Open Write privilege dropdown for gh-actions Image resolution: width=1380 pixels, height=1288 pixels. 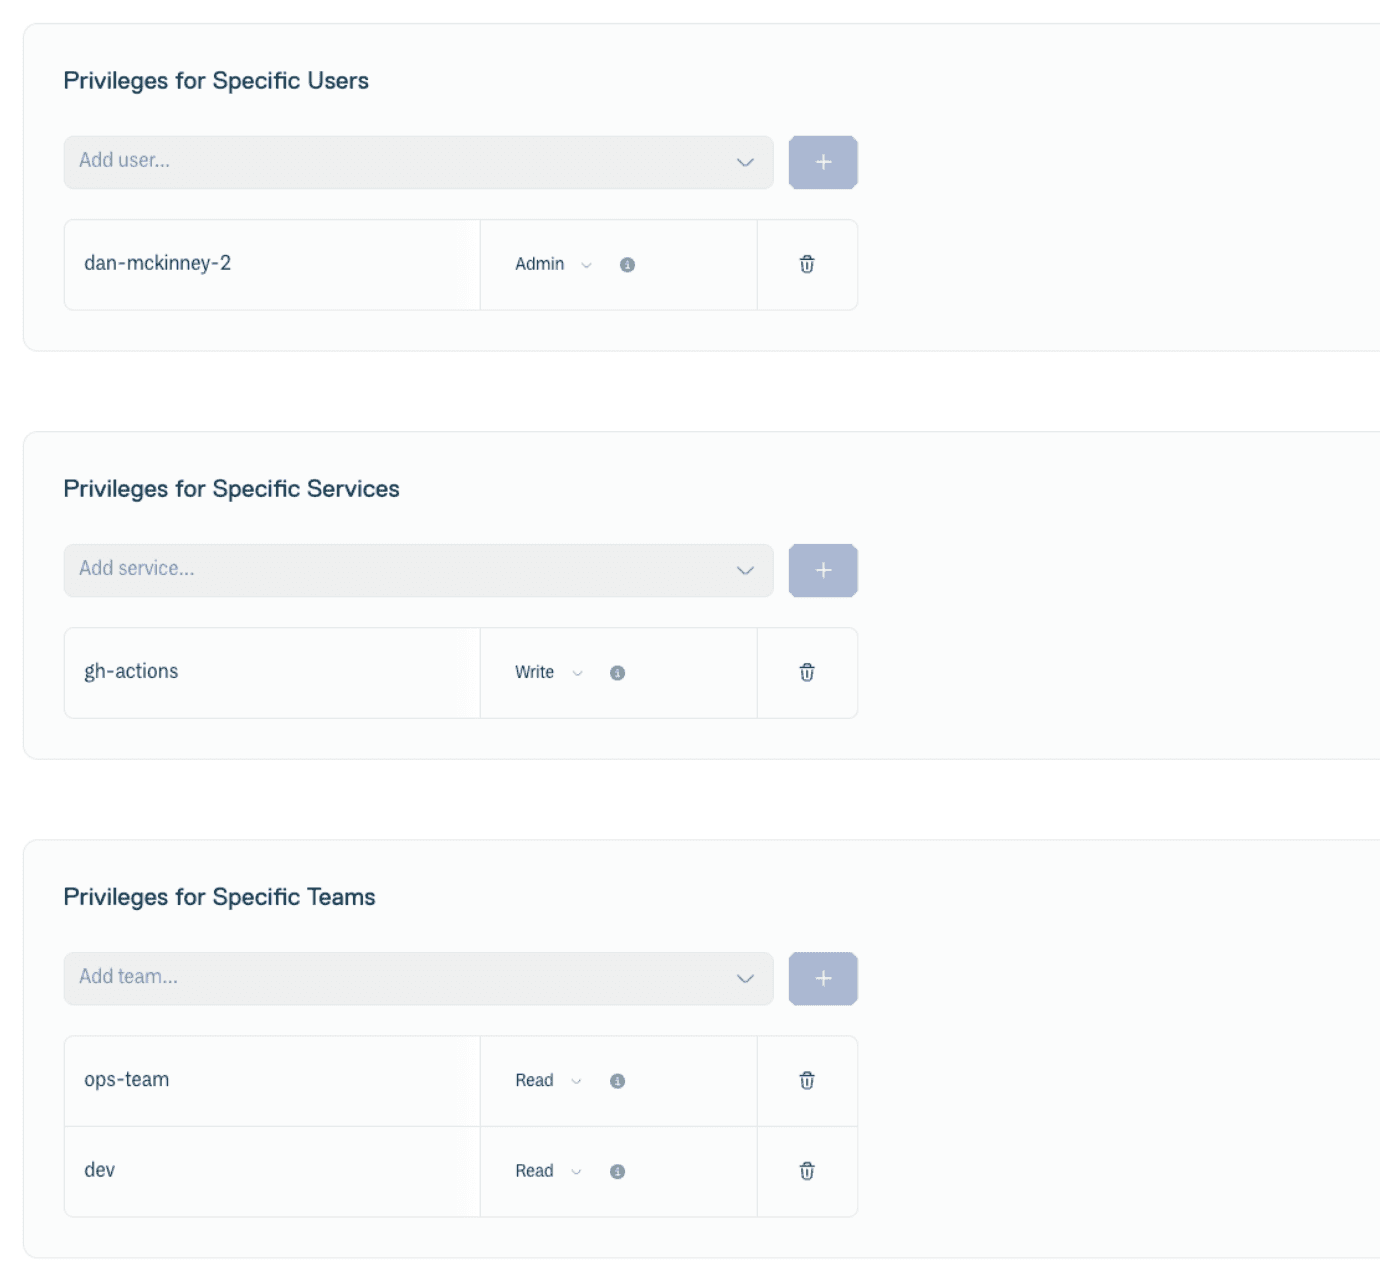(548, 672)
